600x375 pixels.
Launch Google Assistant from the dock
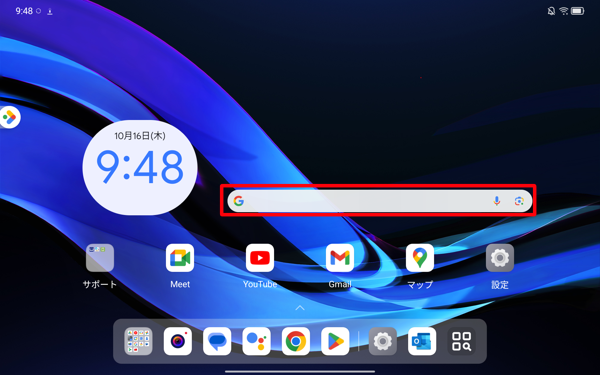click(x=256, y=341)
